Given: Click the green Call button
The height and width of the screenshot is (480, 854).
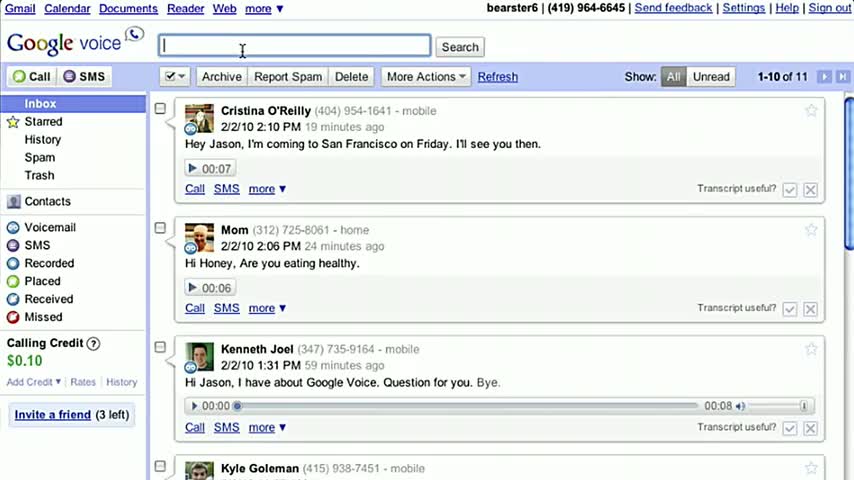Looking at the screenshot, I should 32,77.
